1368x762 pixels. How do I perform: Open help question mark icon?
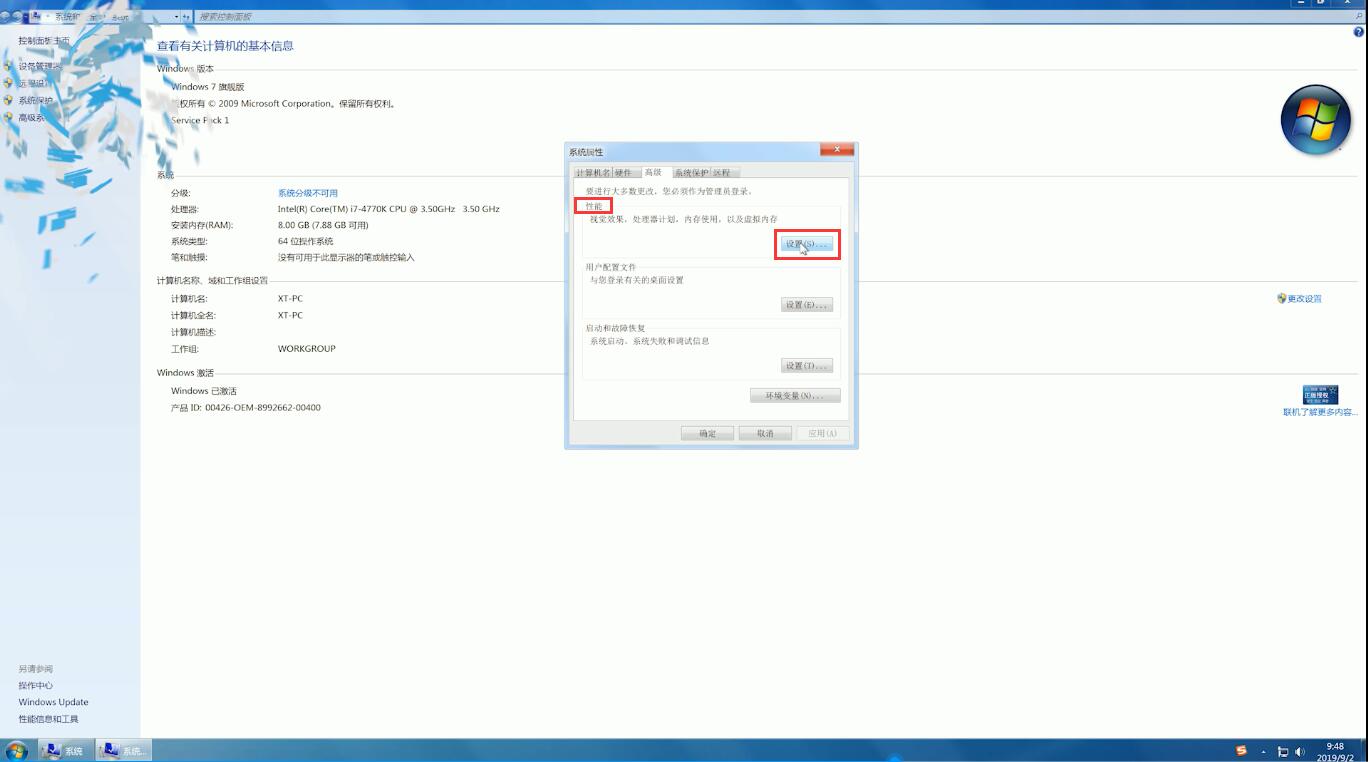[1358, 32]
